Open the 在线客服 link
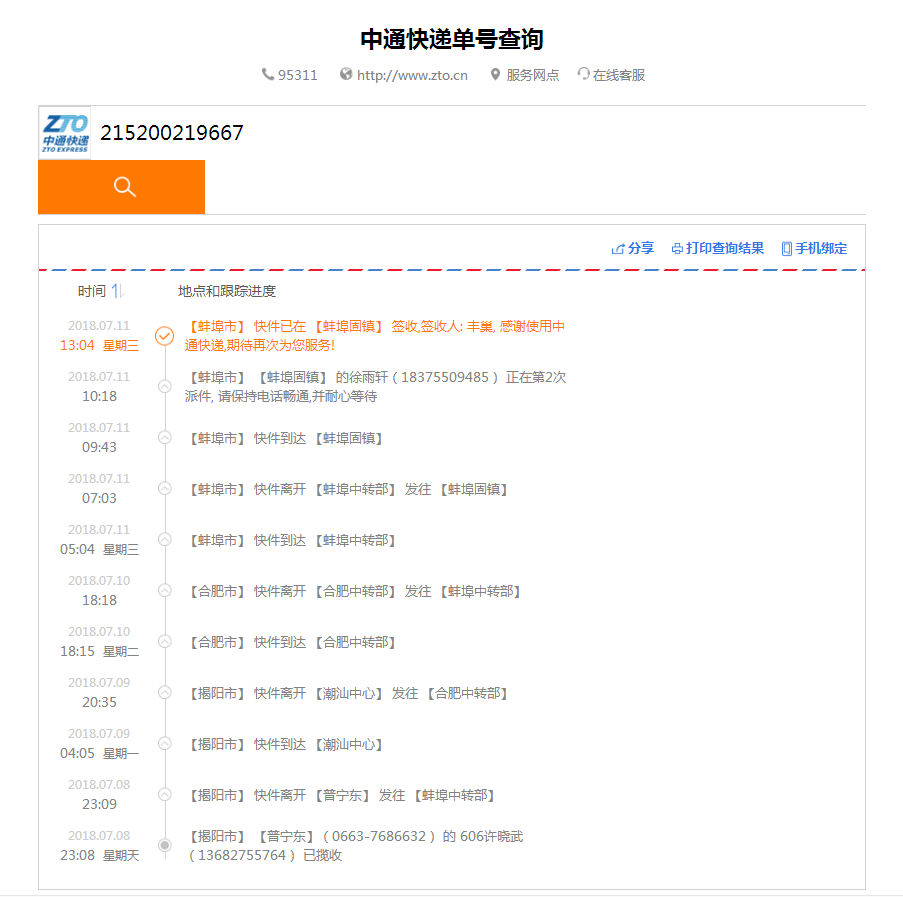This screenshot has height=897, width=903. [x=619, y=75]
